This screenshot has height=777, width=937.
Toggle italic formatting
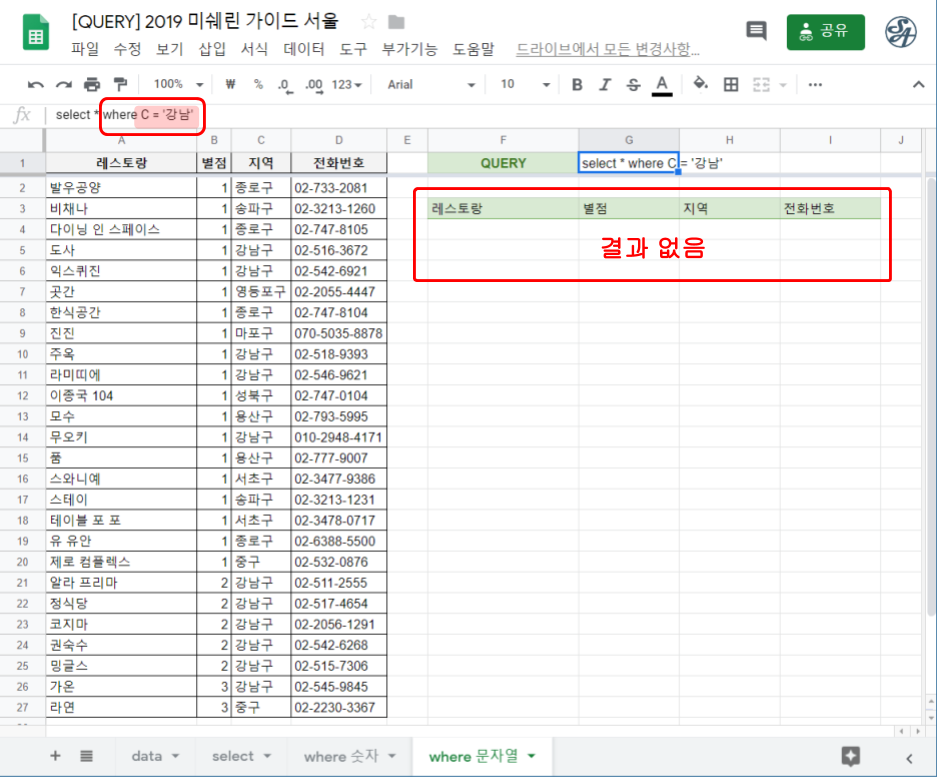[604, 85]
